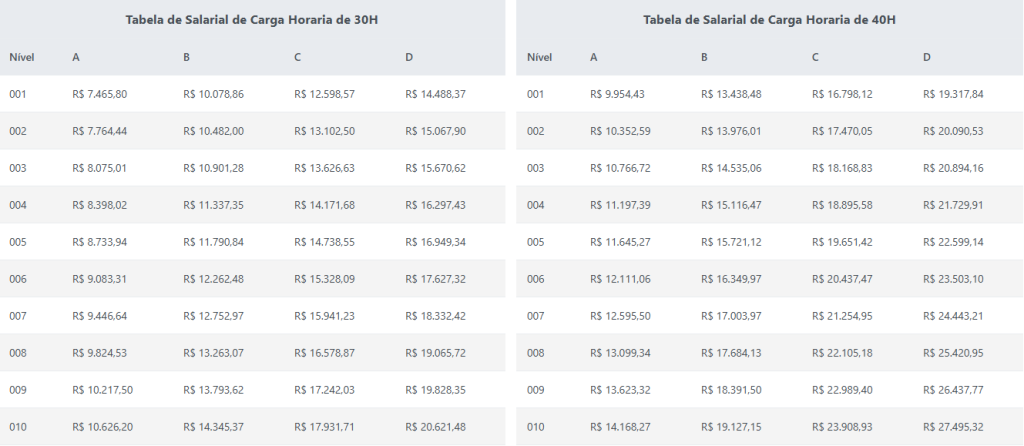
Task: Select level 008 in the 40H table
Action: [535, 353]
